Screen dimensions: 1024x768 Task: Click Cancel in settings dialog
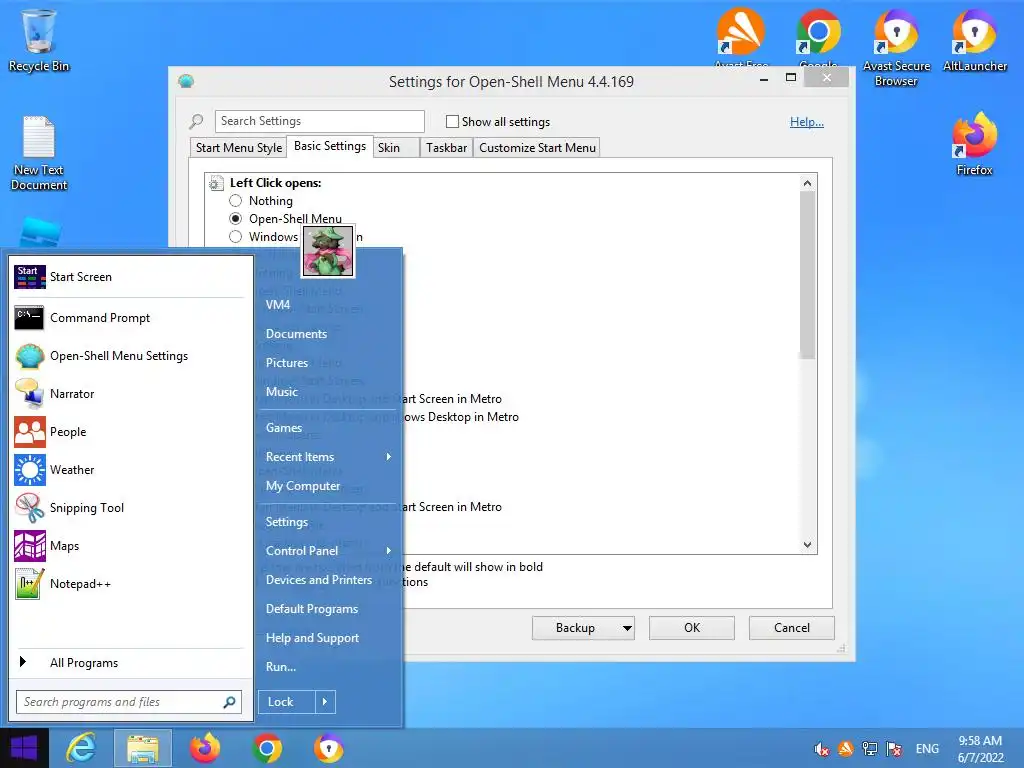[792, 628]
